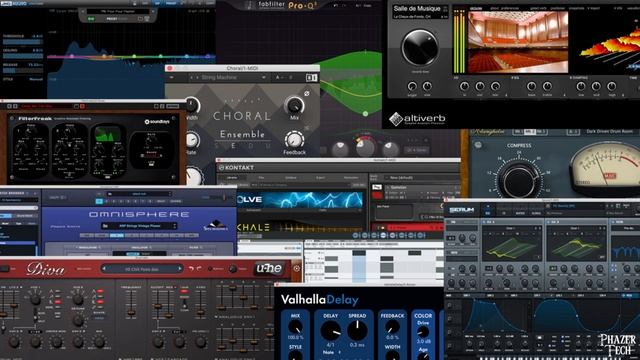Click the Feedback knob in Choral
This screenshot has height=360, width=640.
[293, 140]
